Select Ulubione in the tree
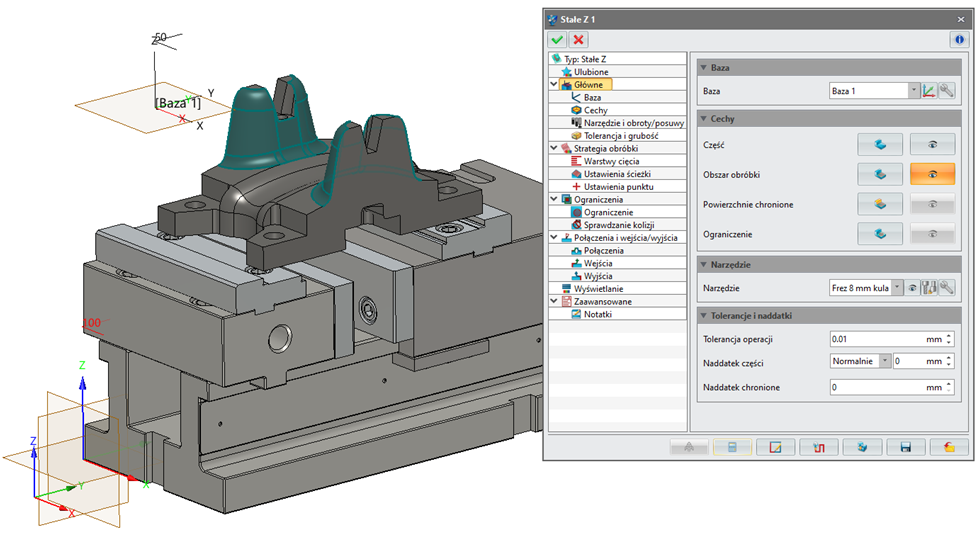Screen dimensions: 979x542 coord(591,72)
